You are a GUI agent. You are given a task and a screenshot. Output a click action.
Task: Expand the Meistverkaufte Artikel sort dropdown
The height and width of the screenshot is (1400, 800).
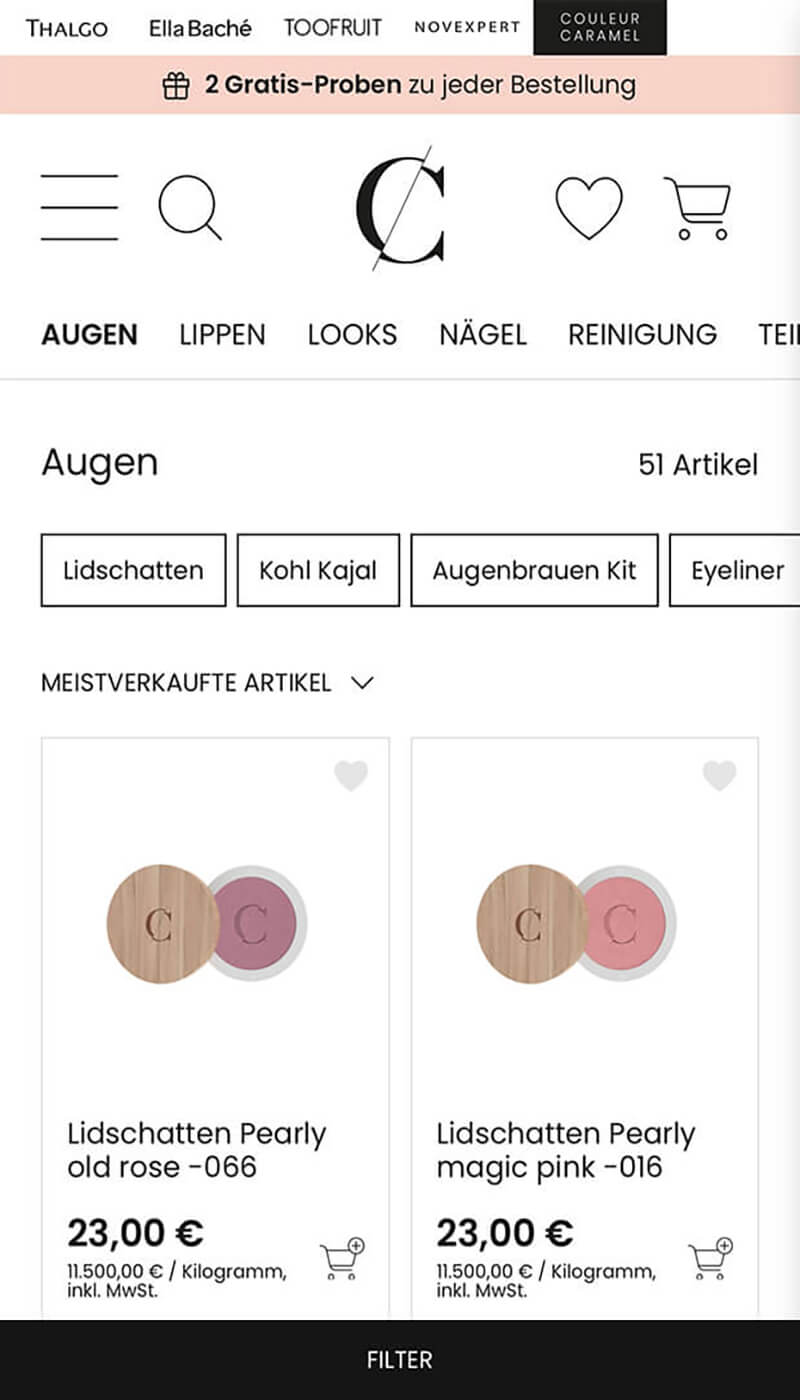point(207,683)
